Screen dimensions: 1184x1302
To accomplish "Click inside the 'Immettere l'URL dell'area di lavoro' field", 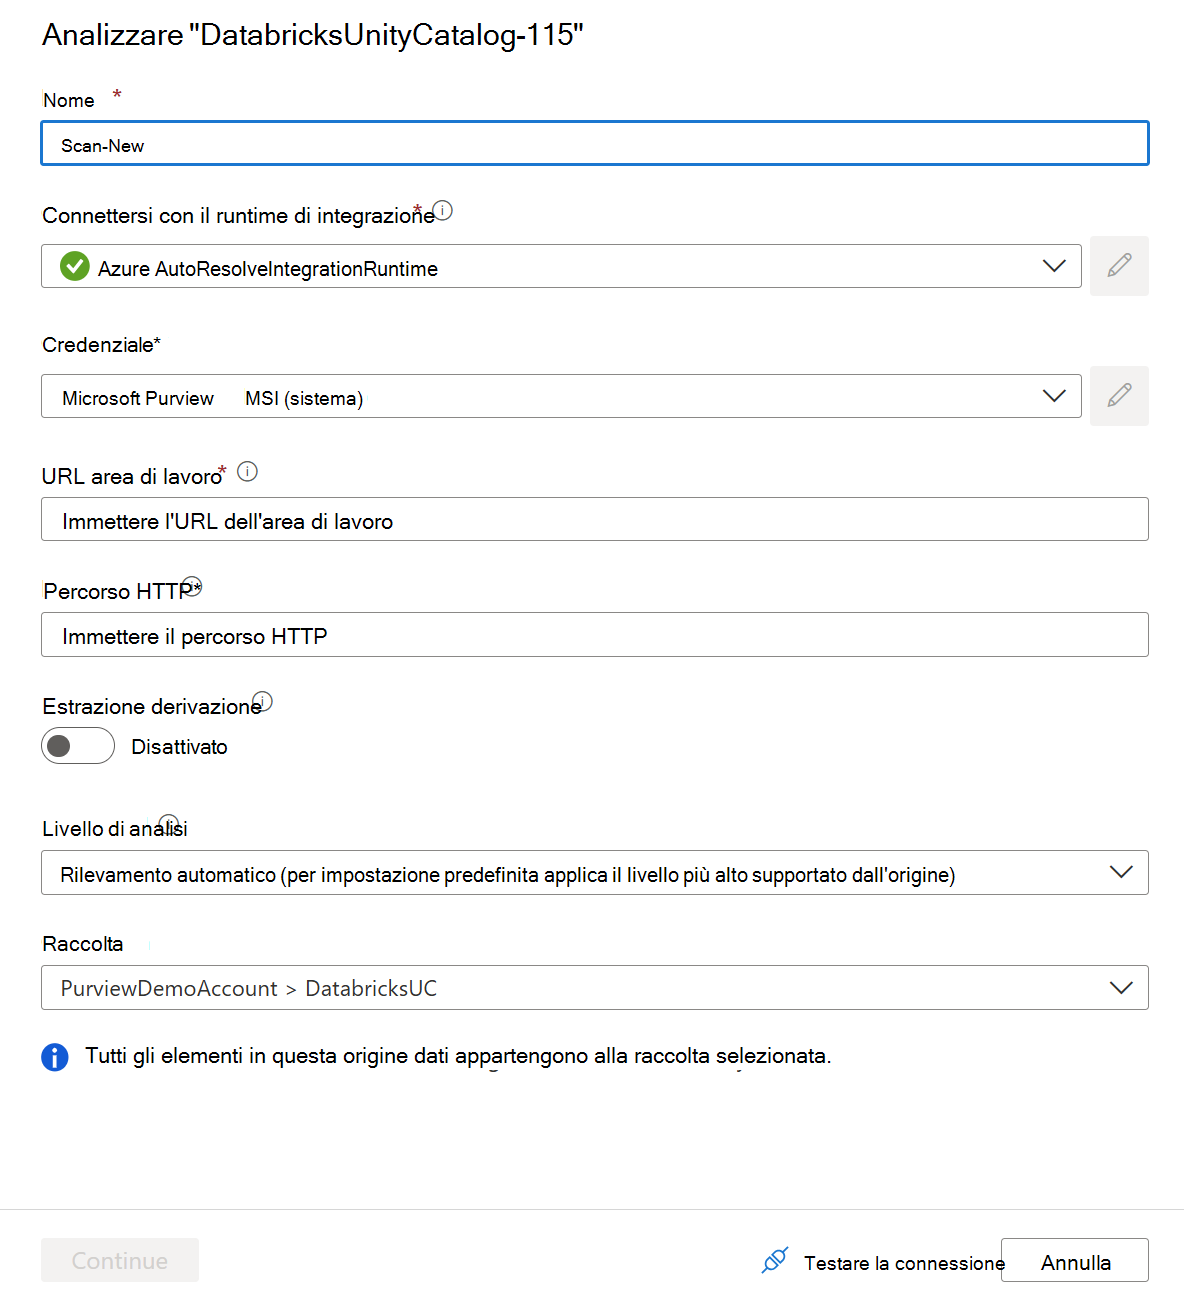I will point(594,519).
